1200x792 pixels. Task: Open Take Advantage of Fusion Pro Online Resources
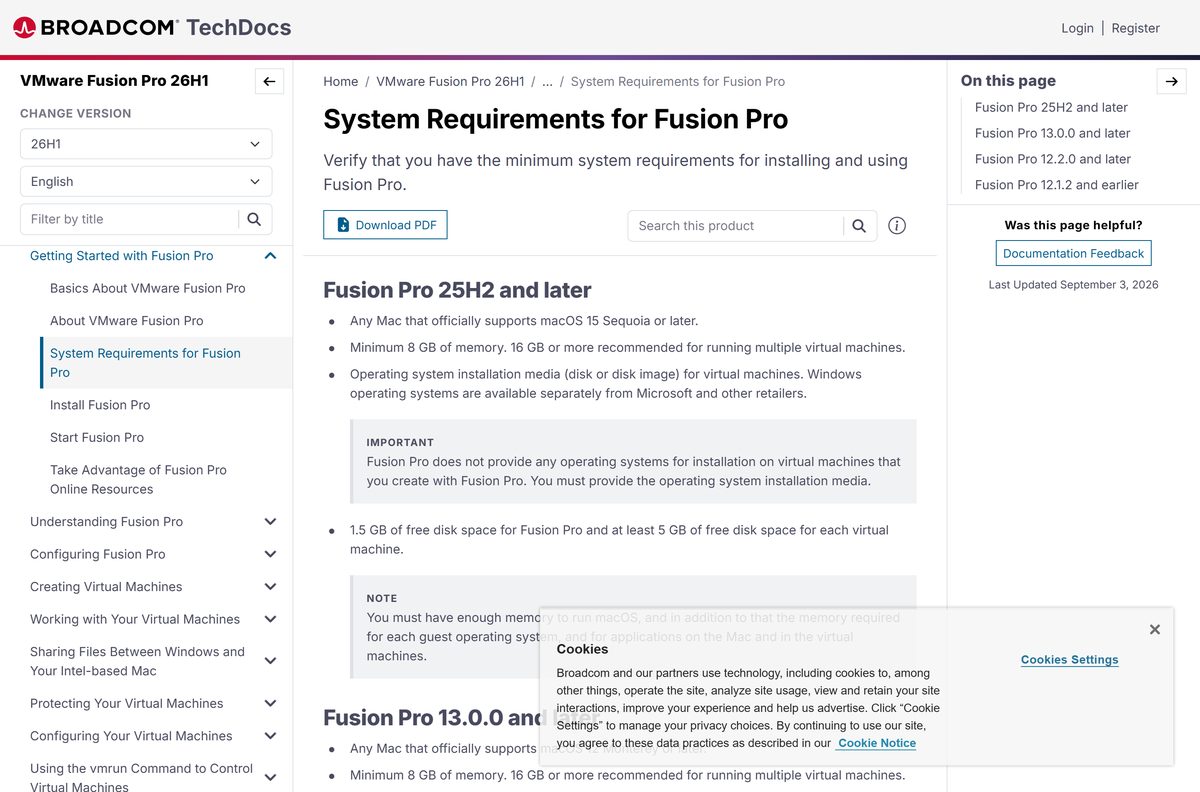[x=138, y=480]
